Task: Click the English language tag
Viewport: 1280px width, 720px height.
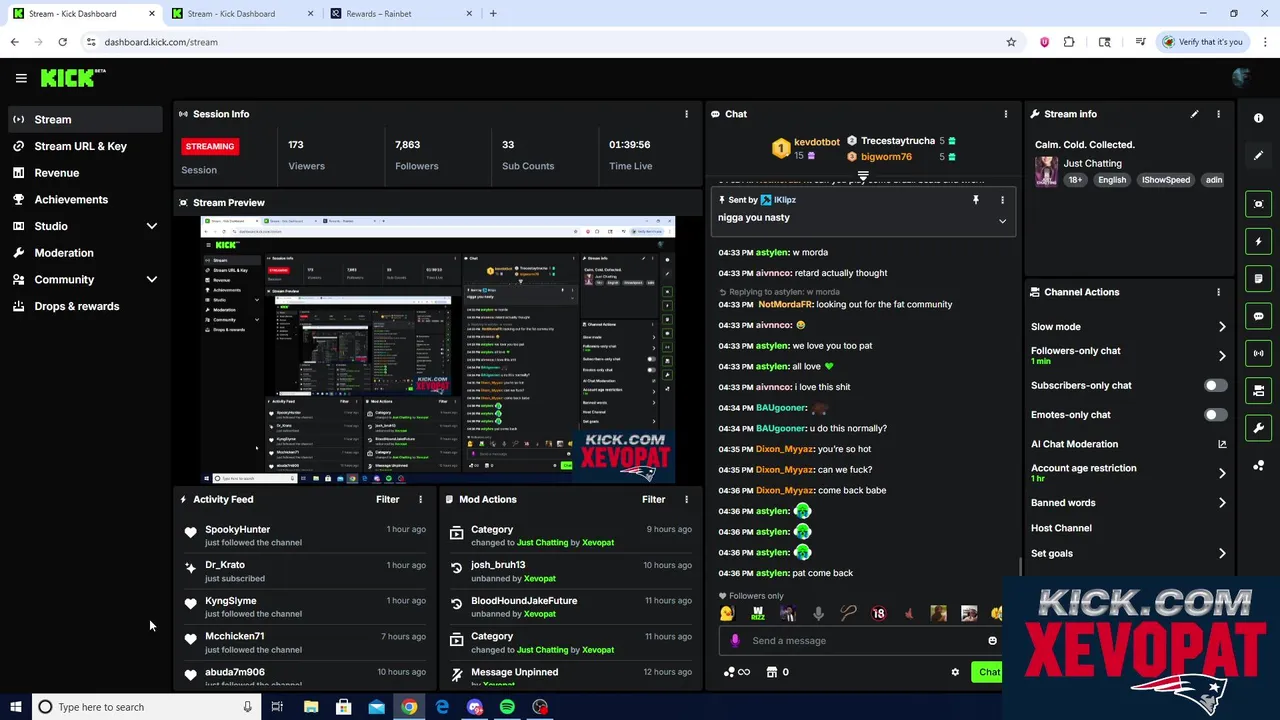Action: pos(1111,180)
